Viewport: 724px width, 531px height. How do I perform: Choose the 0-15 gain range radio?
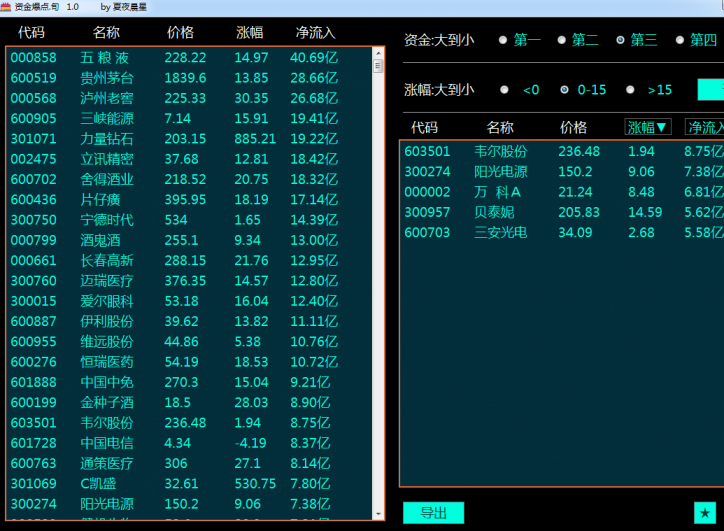click(564, 90)
